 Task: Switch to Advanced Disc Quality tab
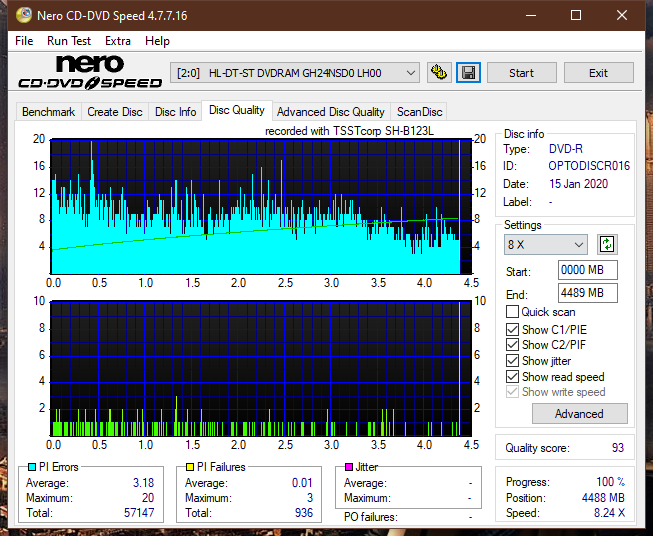tap(330, 112)
